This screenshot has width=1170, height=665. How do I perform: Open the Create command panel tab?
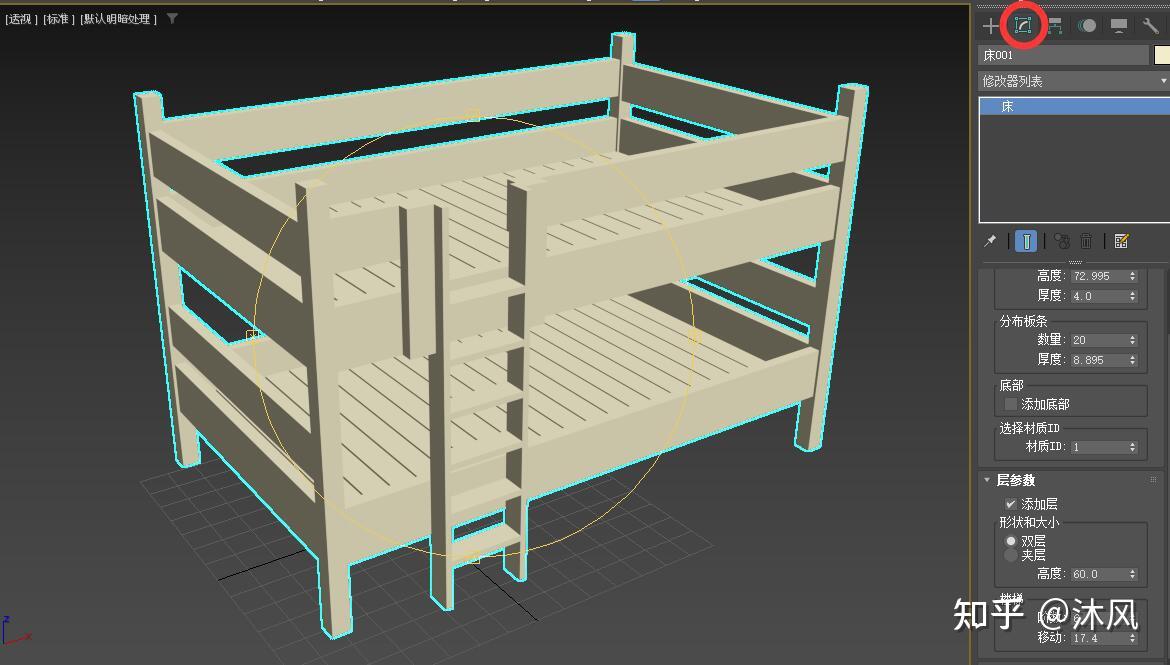990,26
